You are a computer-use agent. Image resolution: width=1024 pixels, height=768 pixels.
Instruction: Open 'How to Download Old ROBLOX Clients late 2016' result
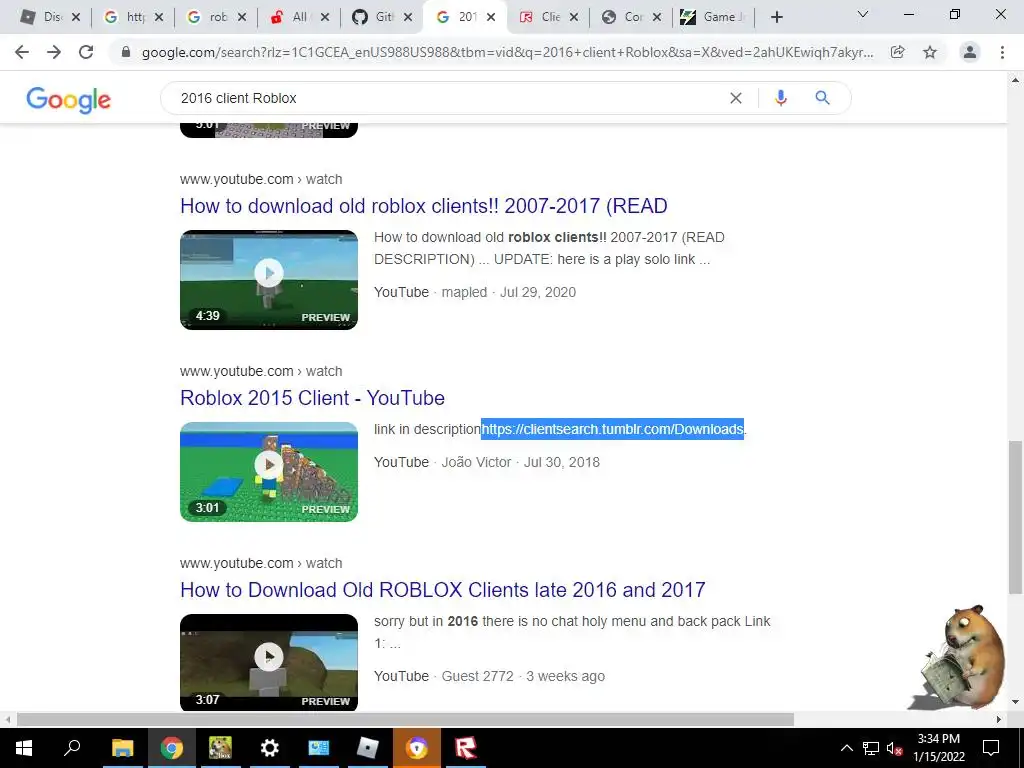tap(443, 590)
